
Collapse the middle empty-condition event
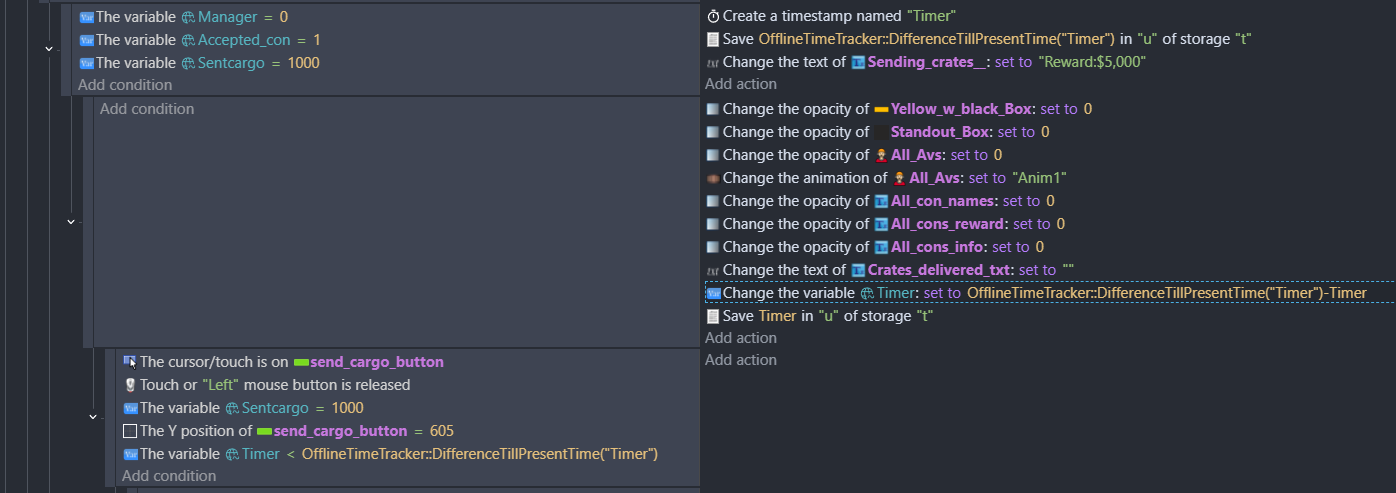click(71, 221)
